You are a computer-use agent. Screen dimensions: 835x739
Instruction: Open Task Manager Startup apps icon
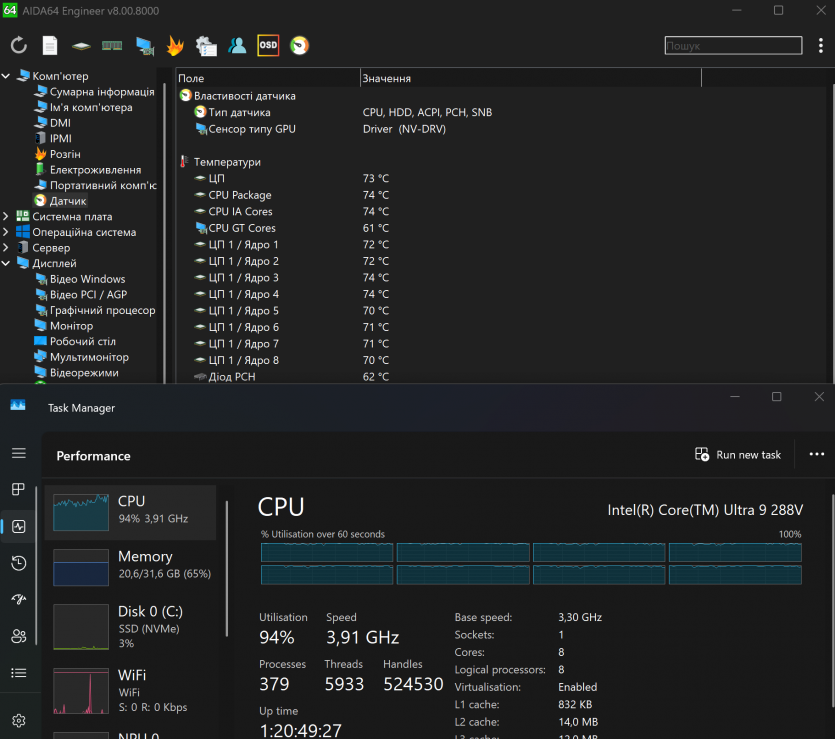click(x=18, y=599)
